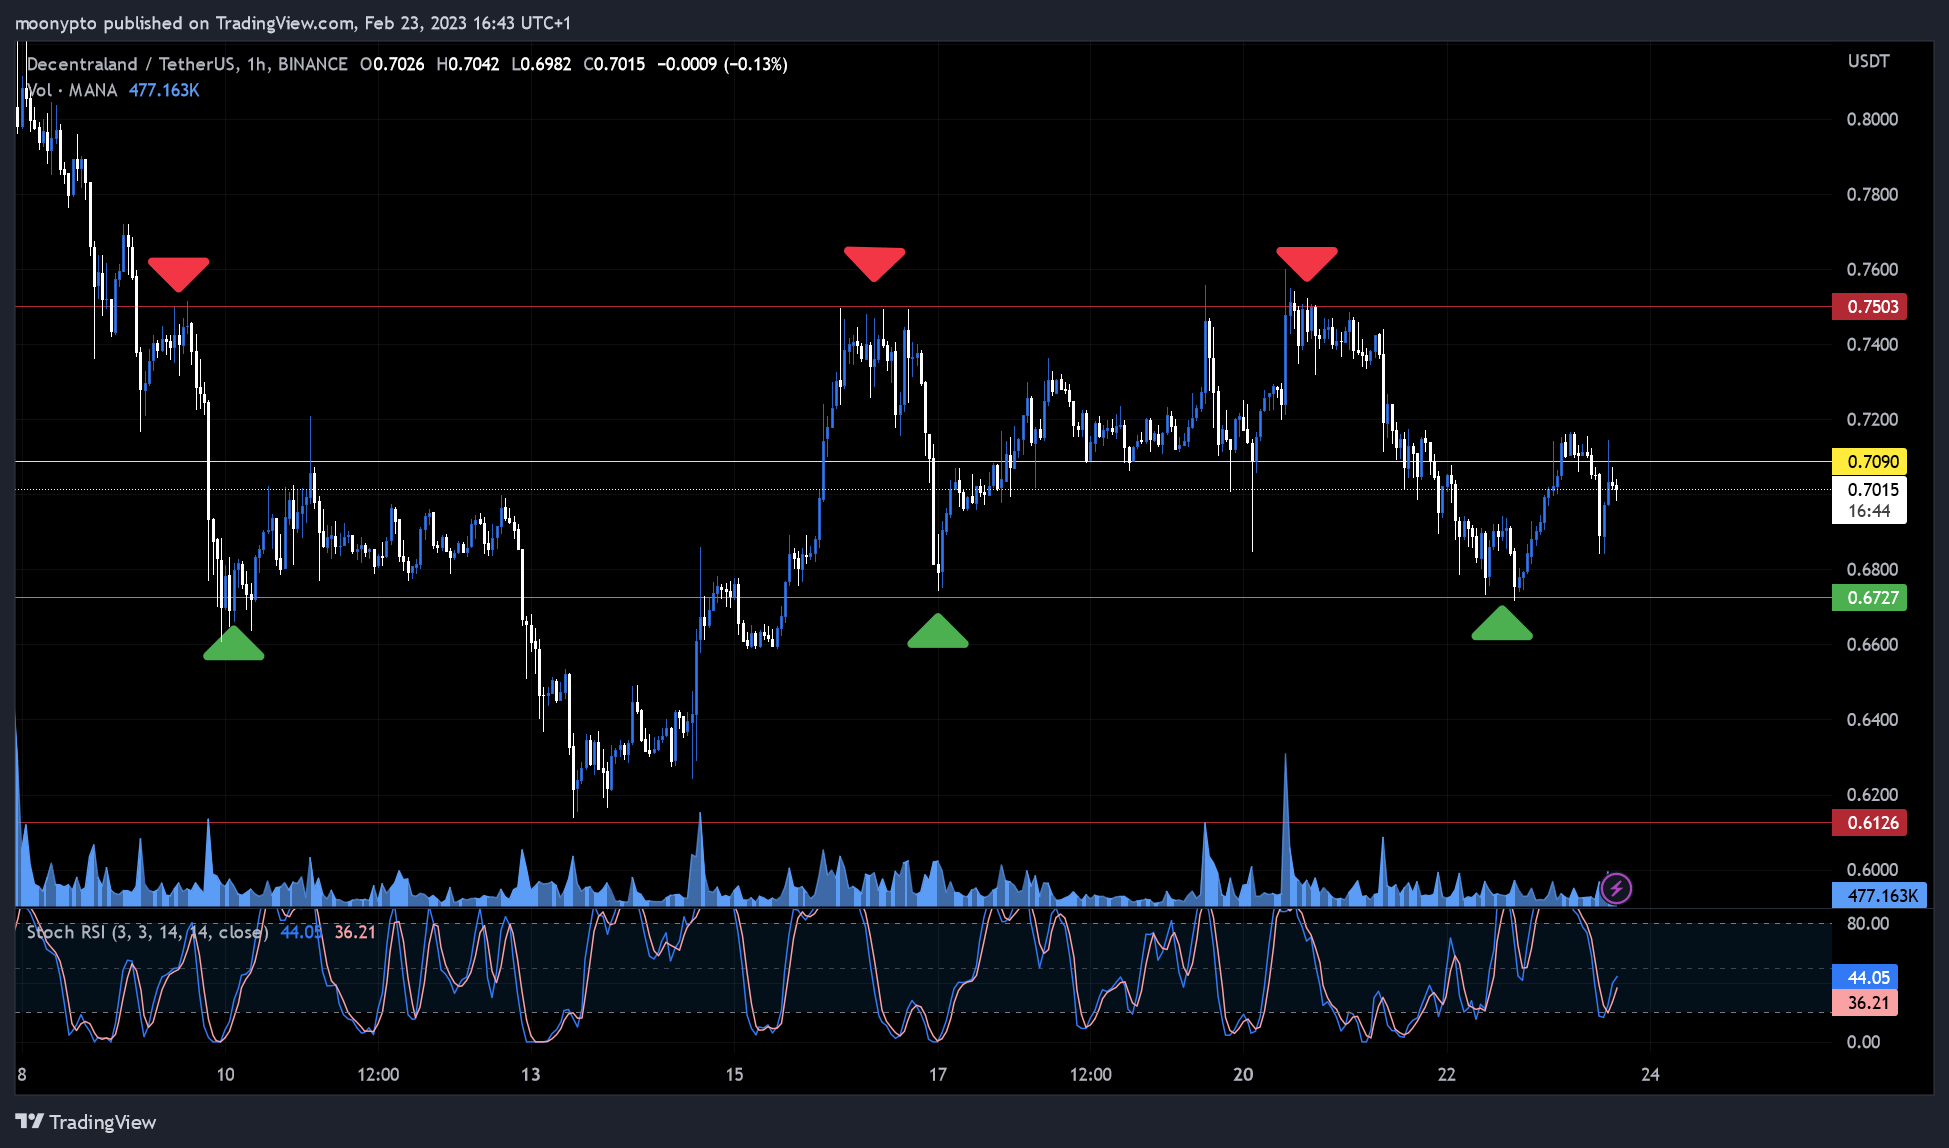The image size is (1949, 1148).
Task: Click the USDT currency label
Action: coord(1868,61)
